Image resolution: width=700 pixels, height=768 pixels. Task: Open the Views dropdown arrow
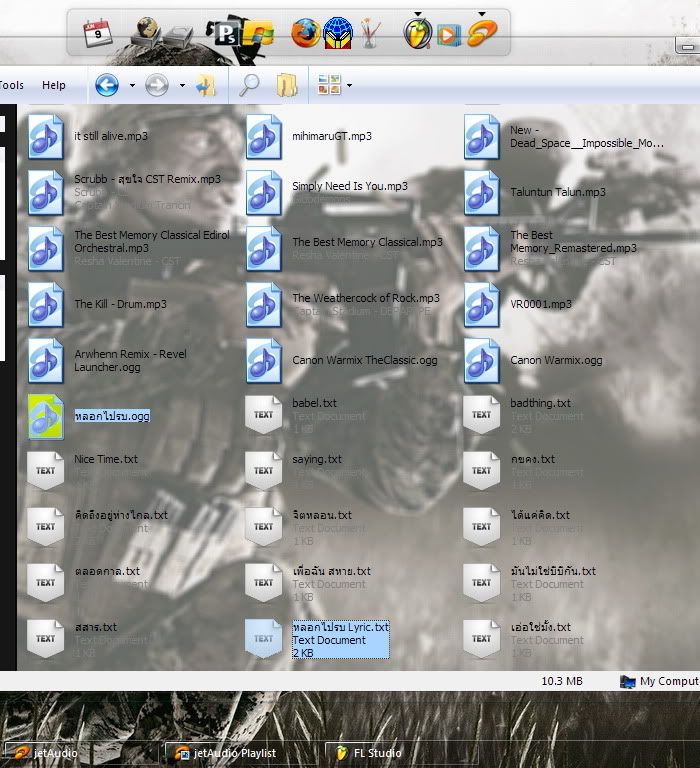[x=349, y=86]
